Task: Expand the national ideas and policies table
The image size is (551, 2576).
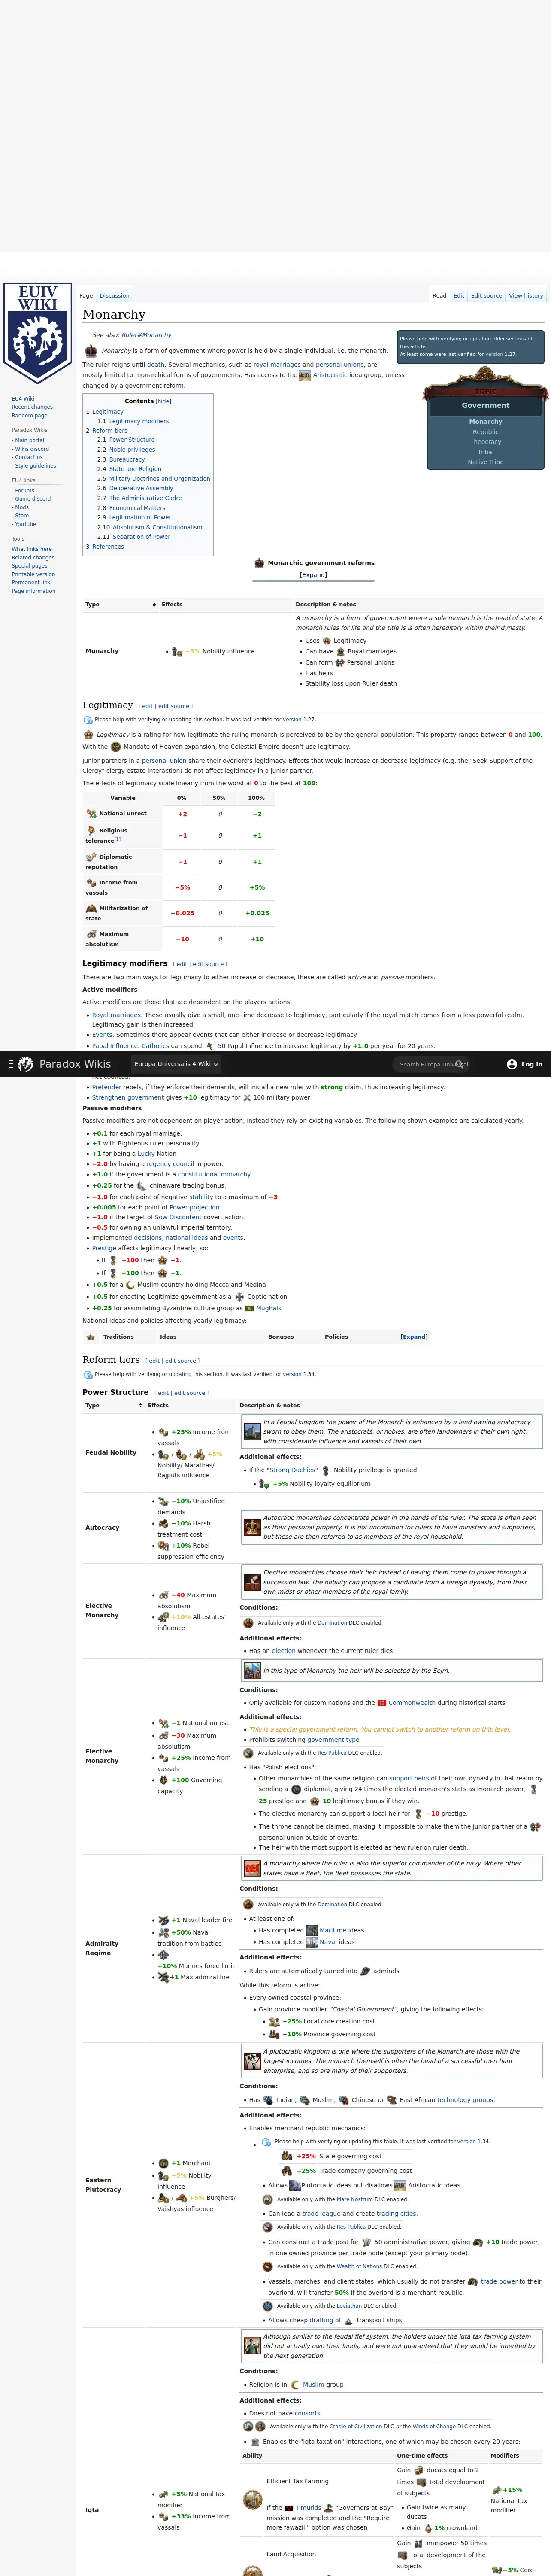Action: pos(414,1336)
